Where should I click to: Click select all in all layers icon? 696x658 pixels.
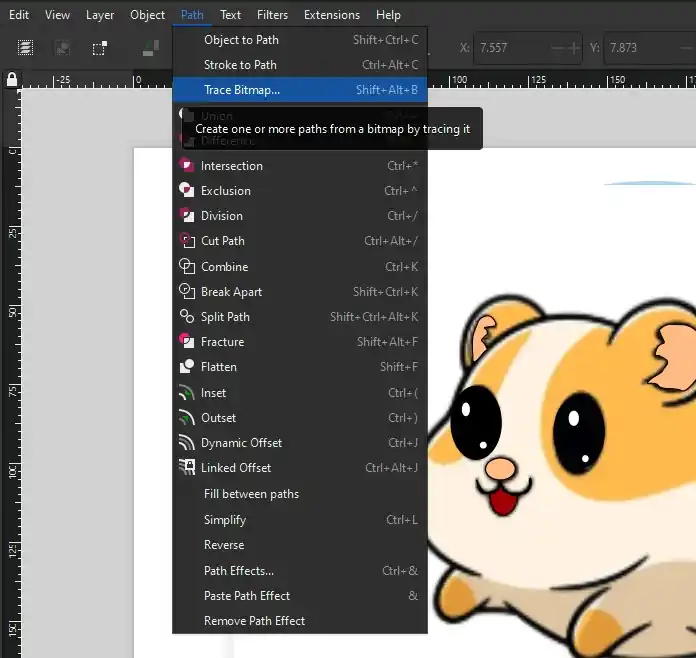point(25,48)
